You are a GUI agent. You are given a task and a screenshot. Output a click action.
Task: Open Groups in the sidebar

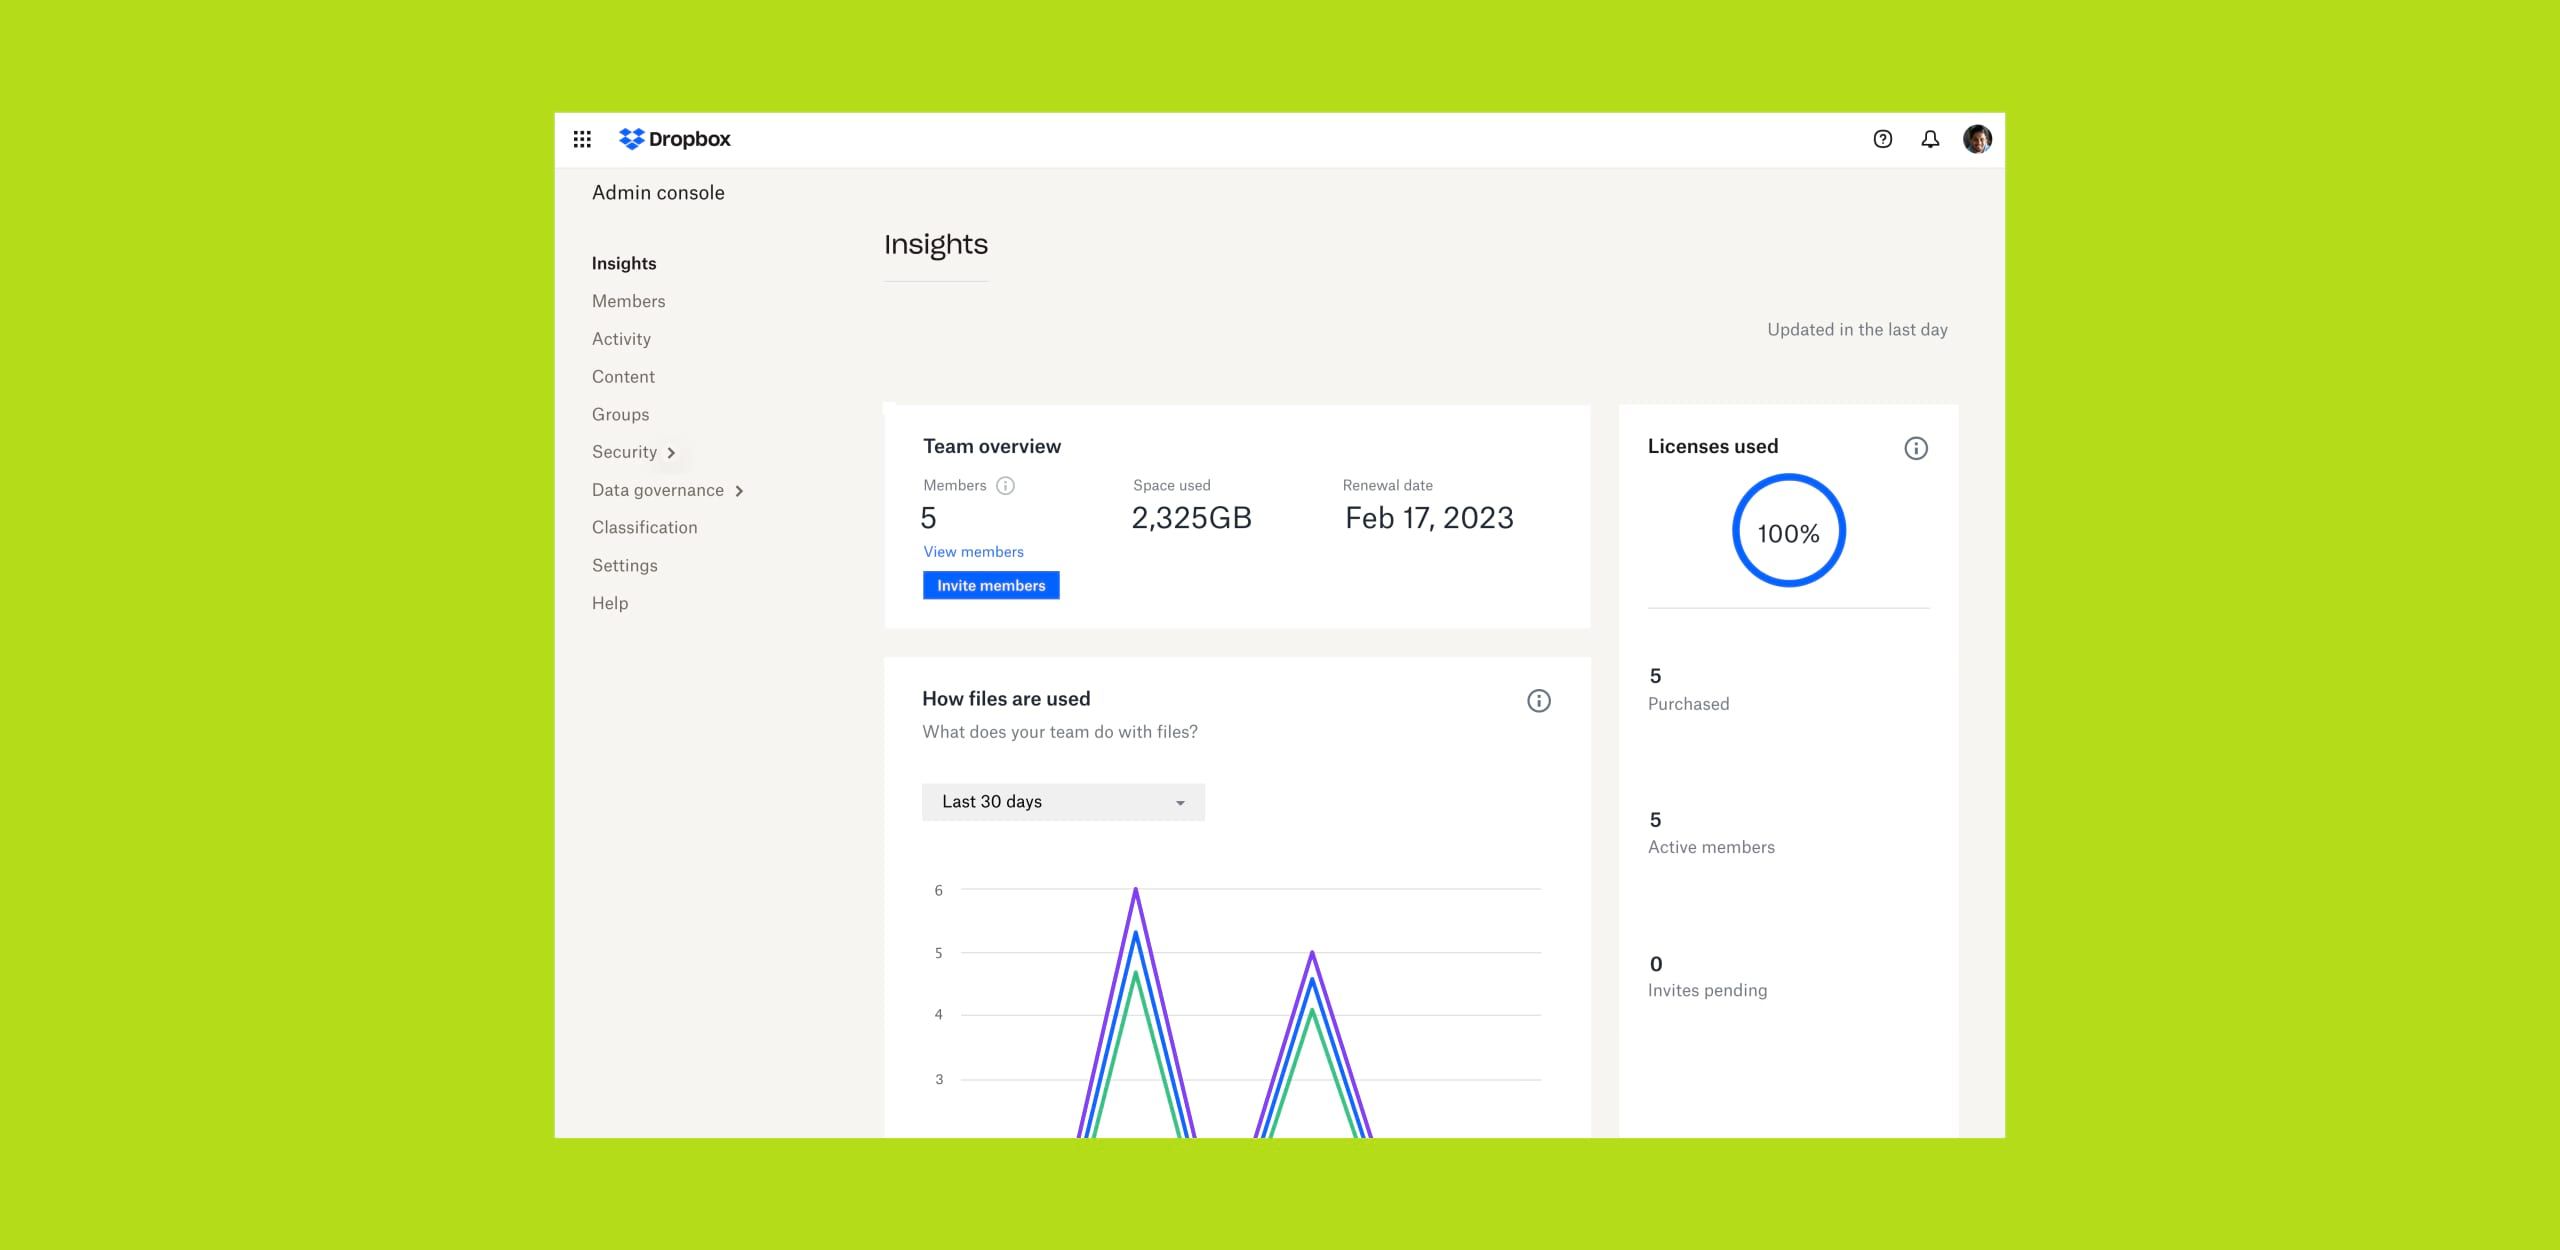tap(620, 414)
